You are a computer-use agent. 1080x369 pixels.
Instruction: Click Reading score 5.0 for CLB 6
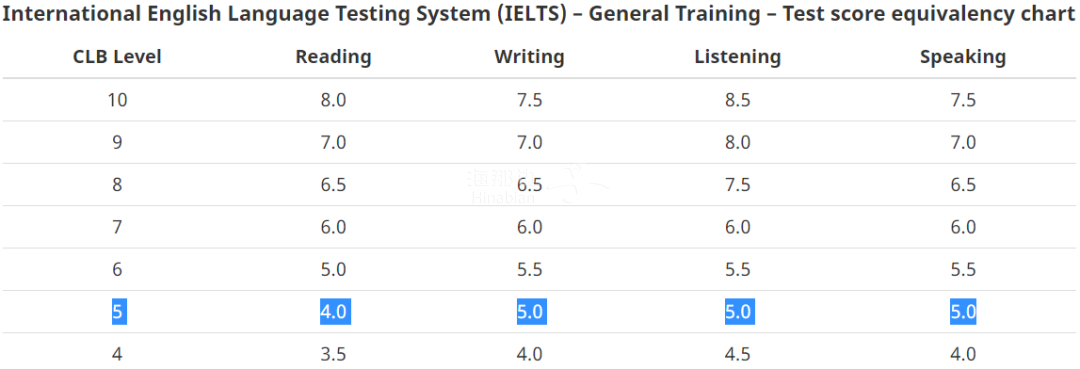pos(333,270)
